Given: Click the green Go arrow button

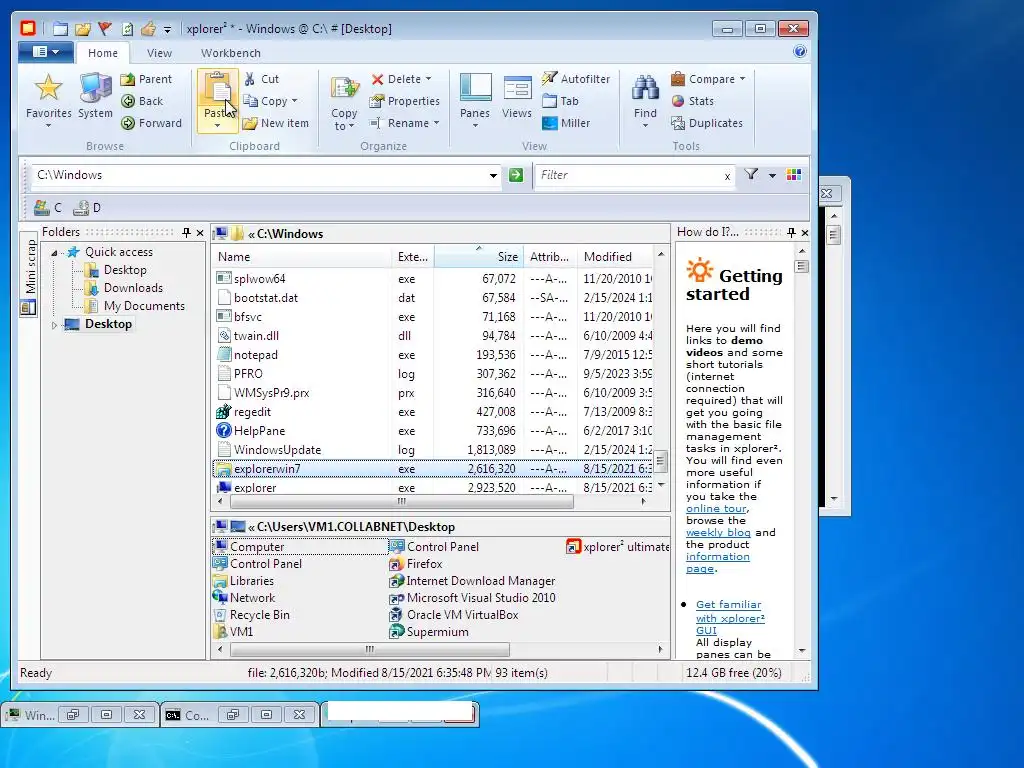Looking at the screenshot, I should coord(516,175).
